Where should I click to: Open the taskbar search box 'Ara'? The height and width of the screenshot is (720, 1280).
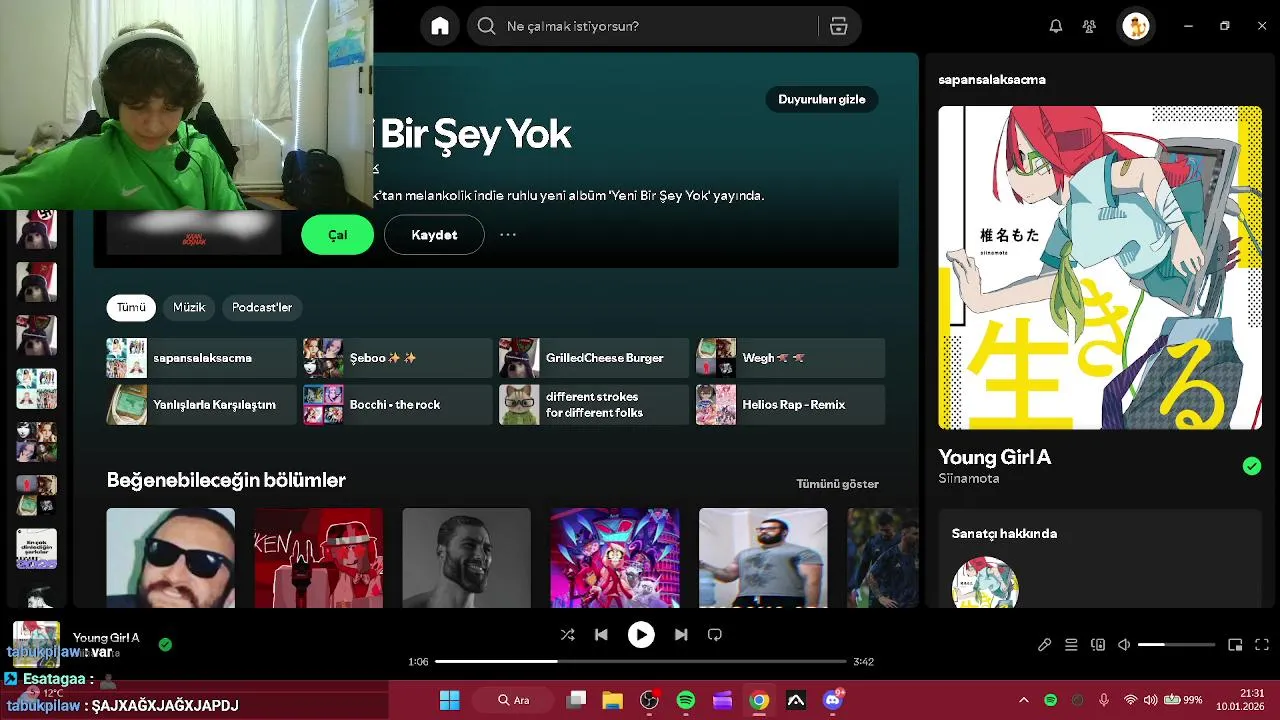pyautogui.click(x=514, y=700)
